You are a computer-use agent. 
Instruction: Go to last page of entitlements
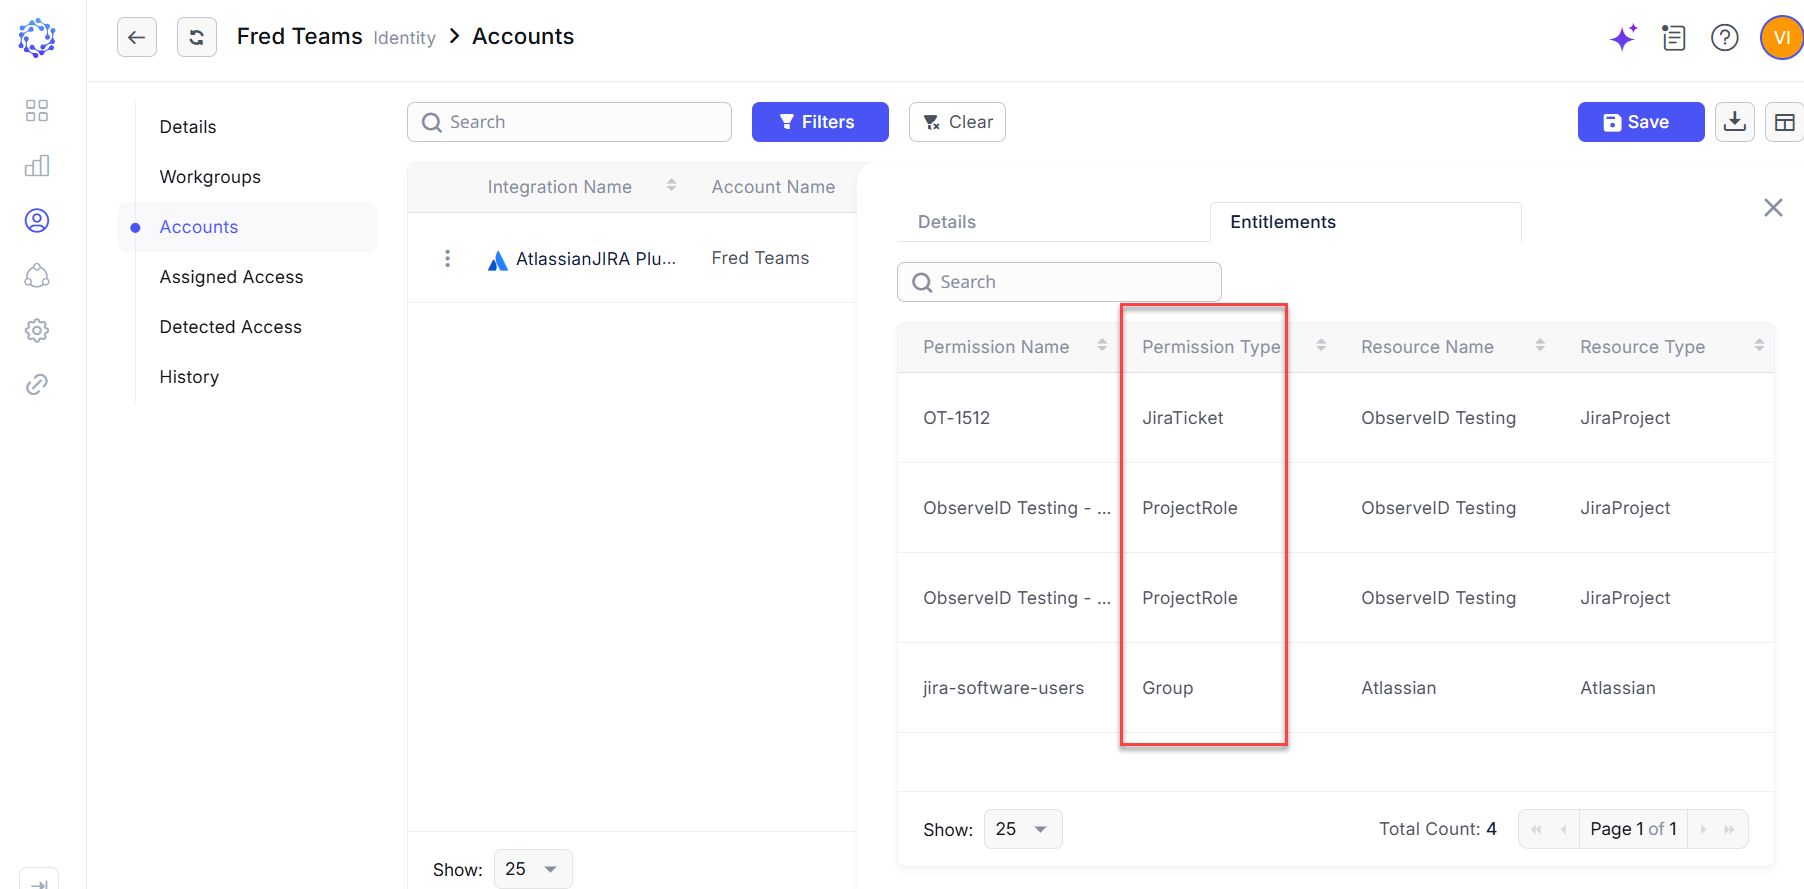tap(1729, 829)
